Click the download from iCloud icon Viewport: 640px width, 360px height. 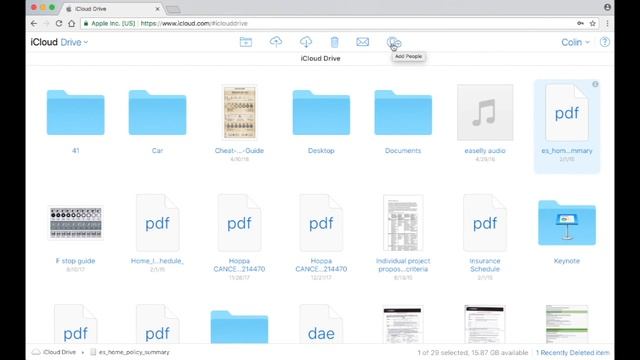306,42
